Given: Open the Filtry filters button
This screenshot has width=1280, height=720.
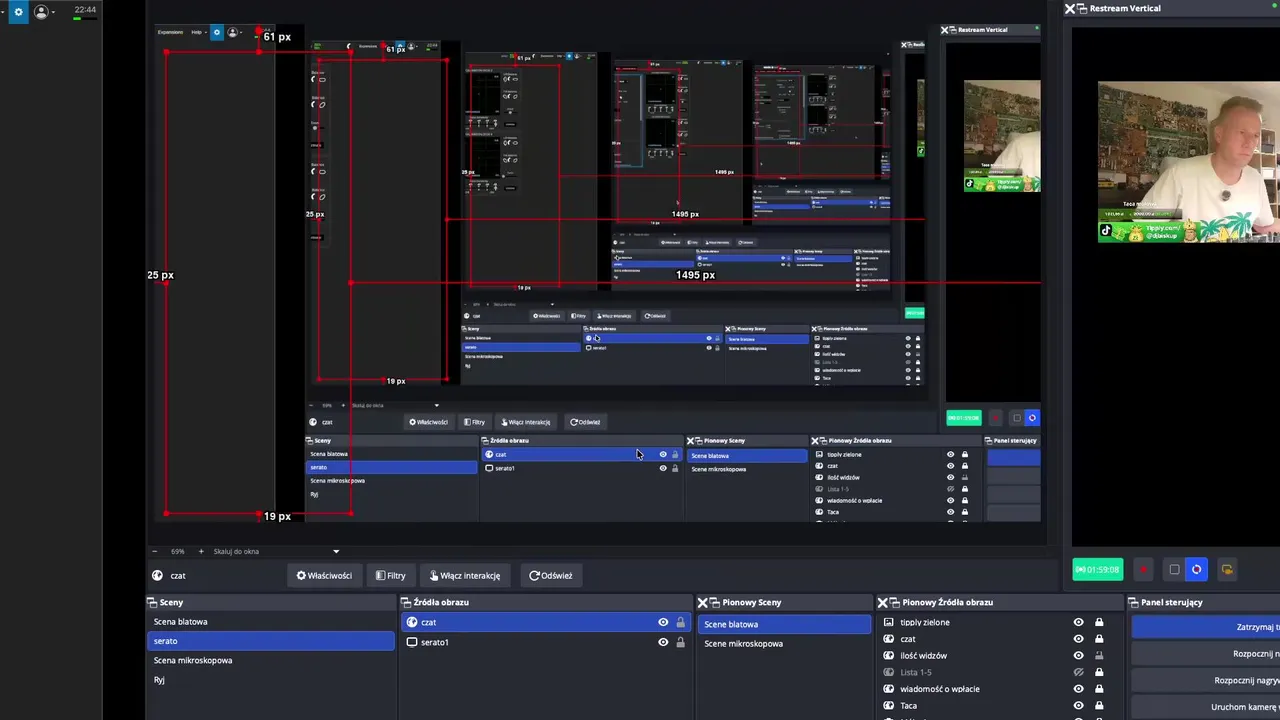Looking at the screenshot, I should click(x=390, y=575).
